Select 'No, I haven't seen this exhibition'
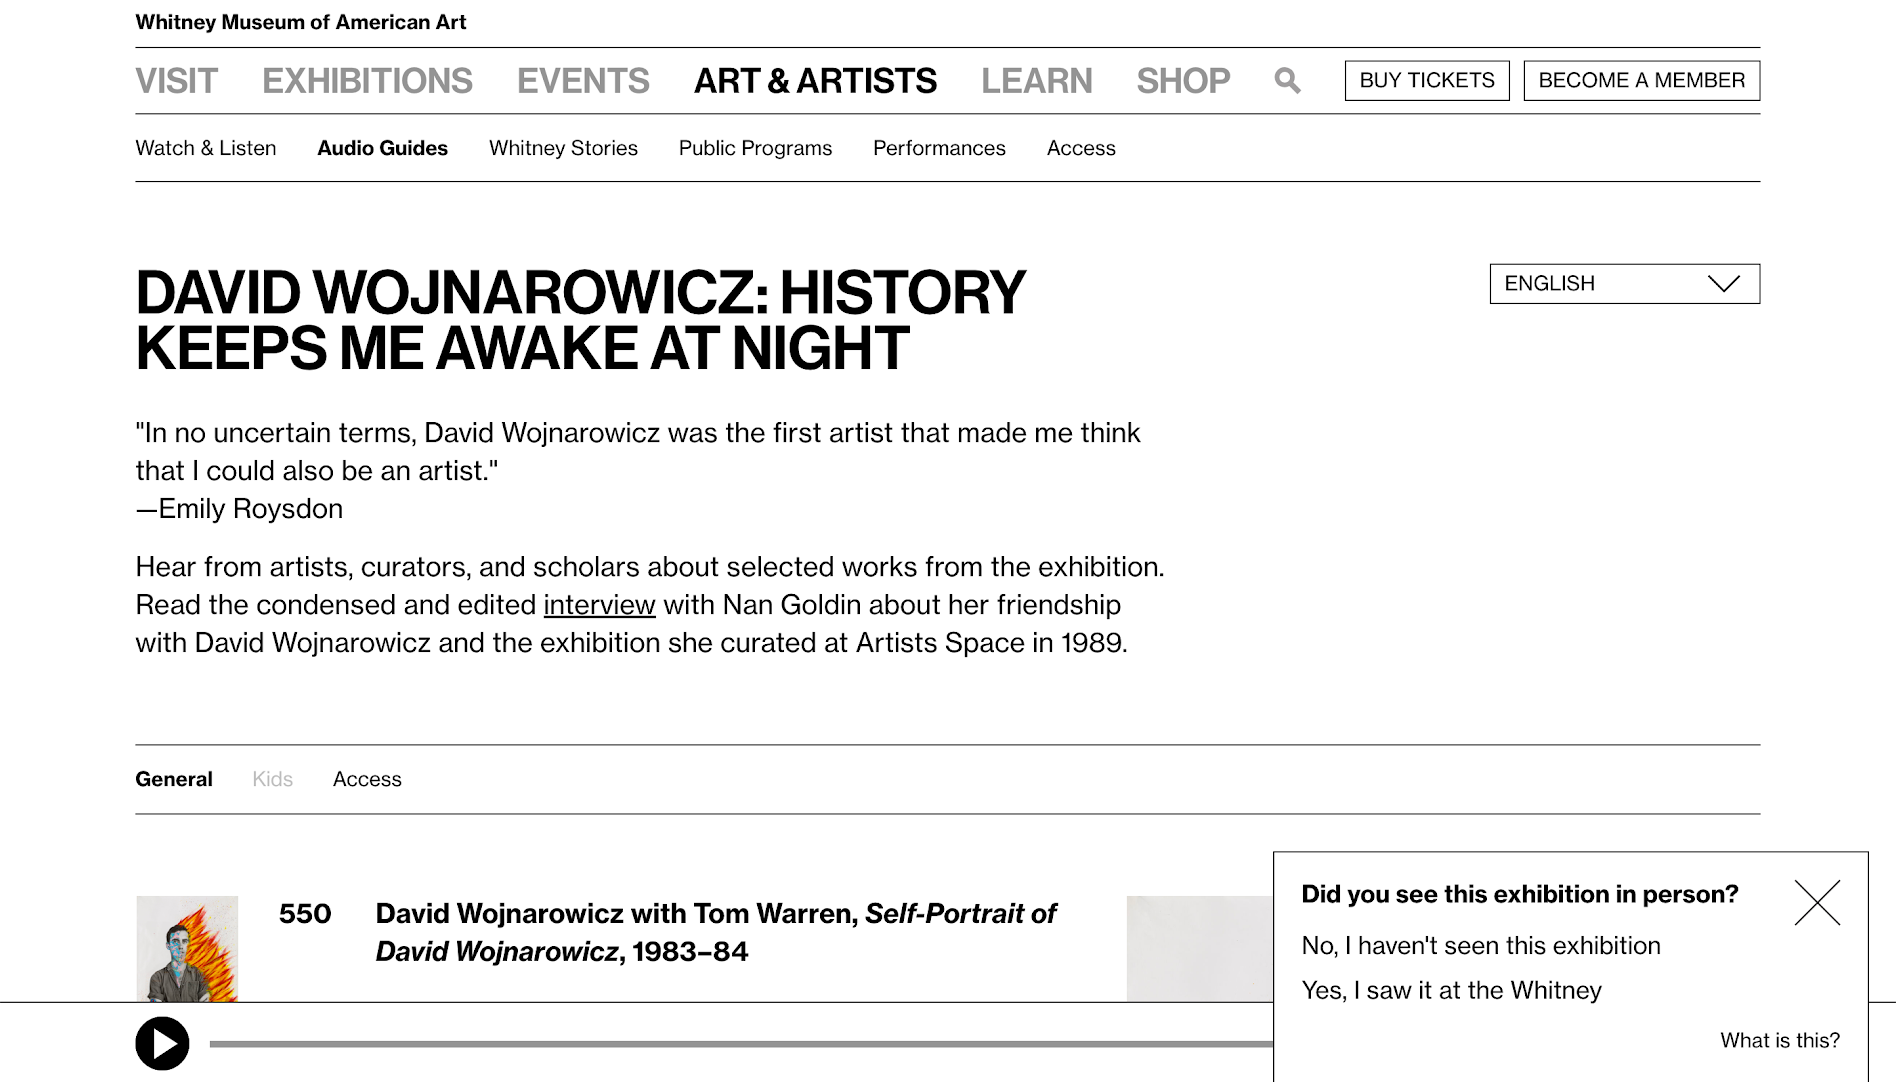 [1481, 945]
